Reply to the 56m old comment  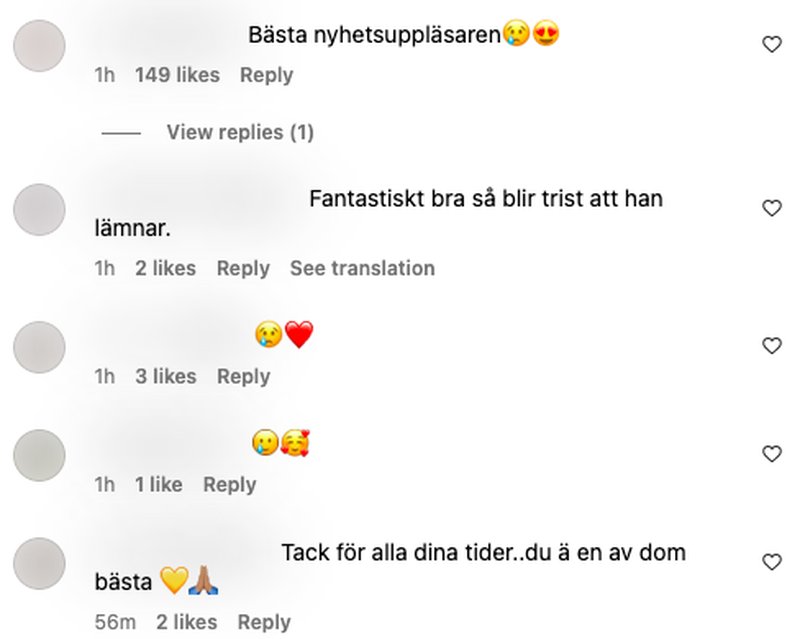[x=264, y=623]
